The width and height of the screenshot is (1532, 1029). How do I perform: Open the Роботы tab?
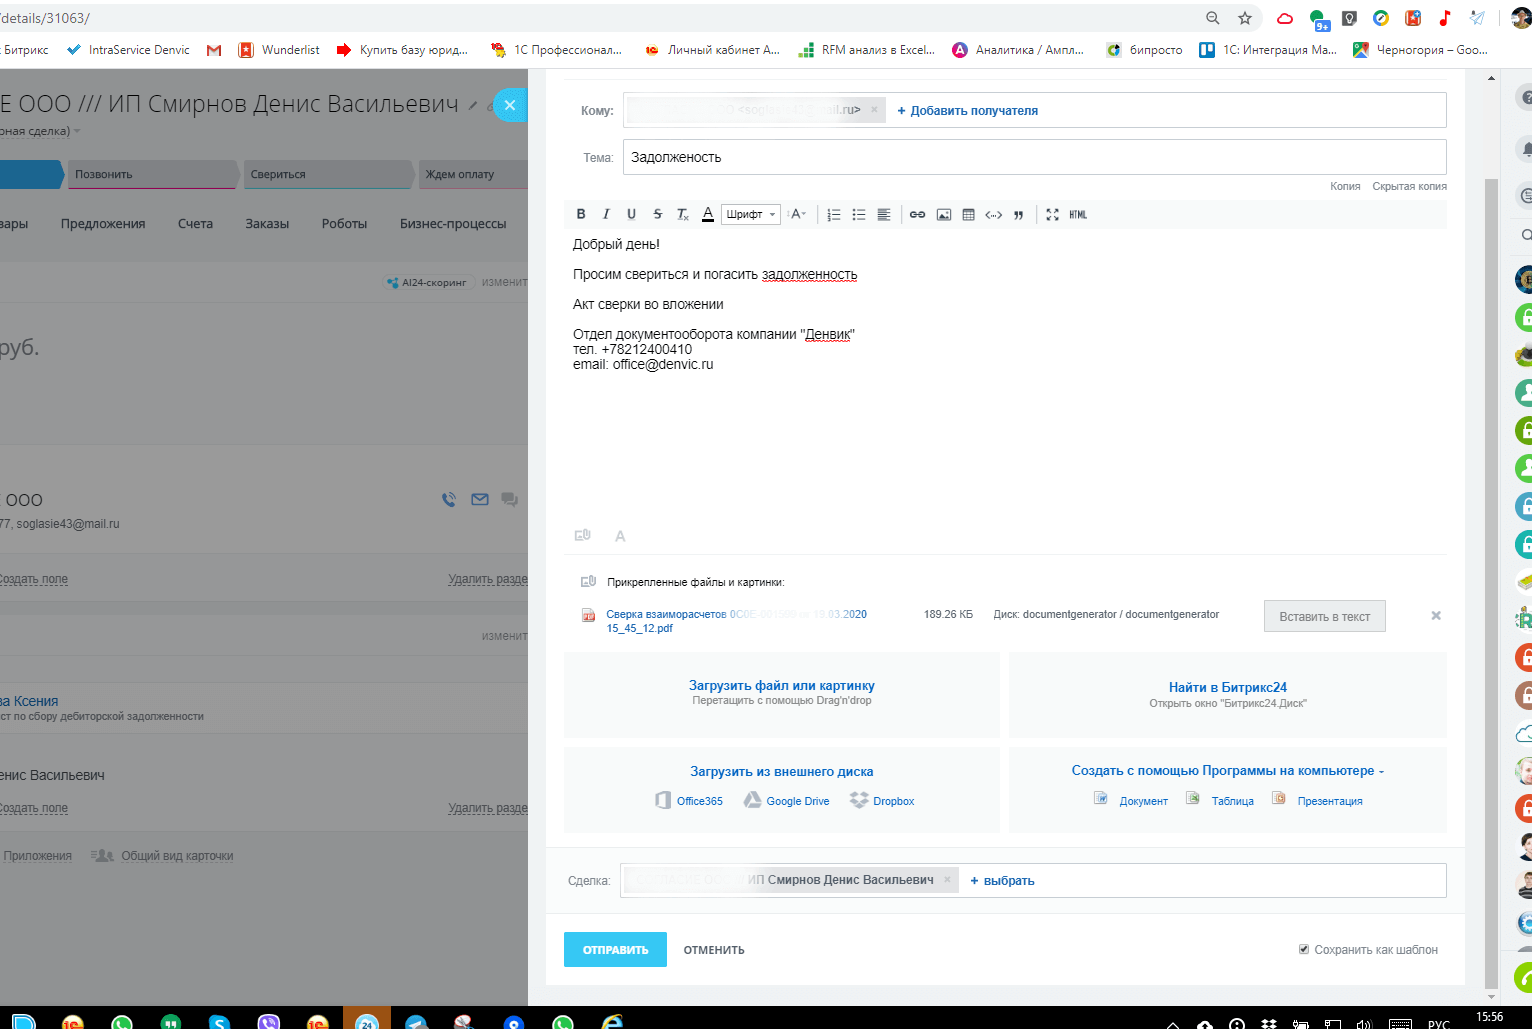[x=344, y=224]
